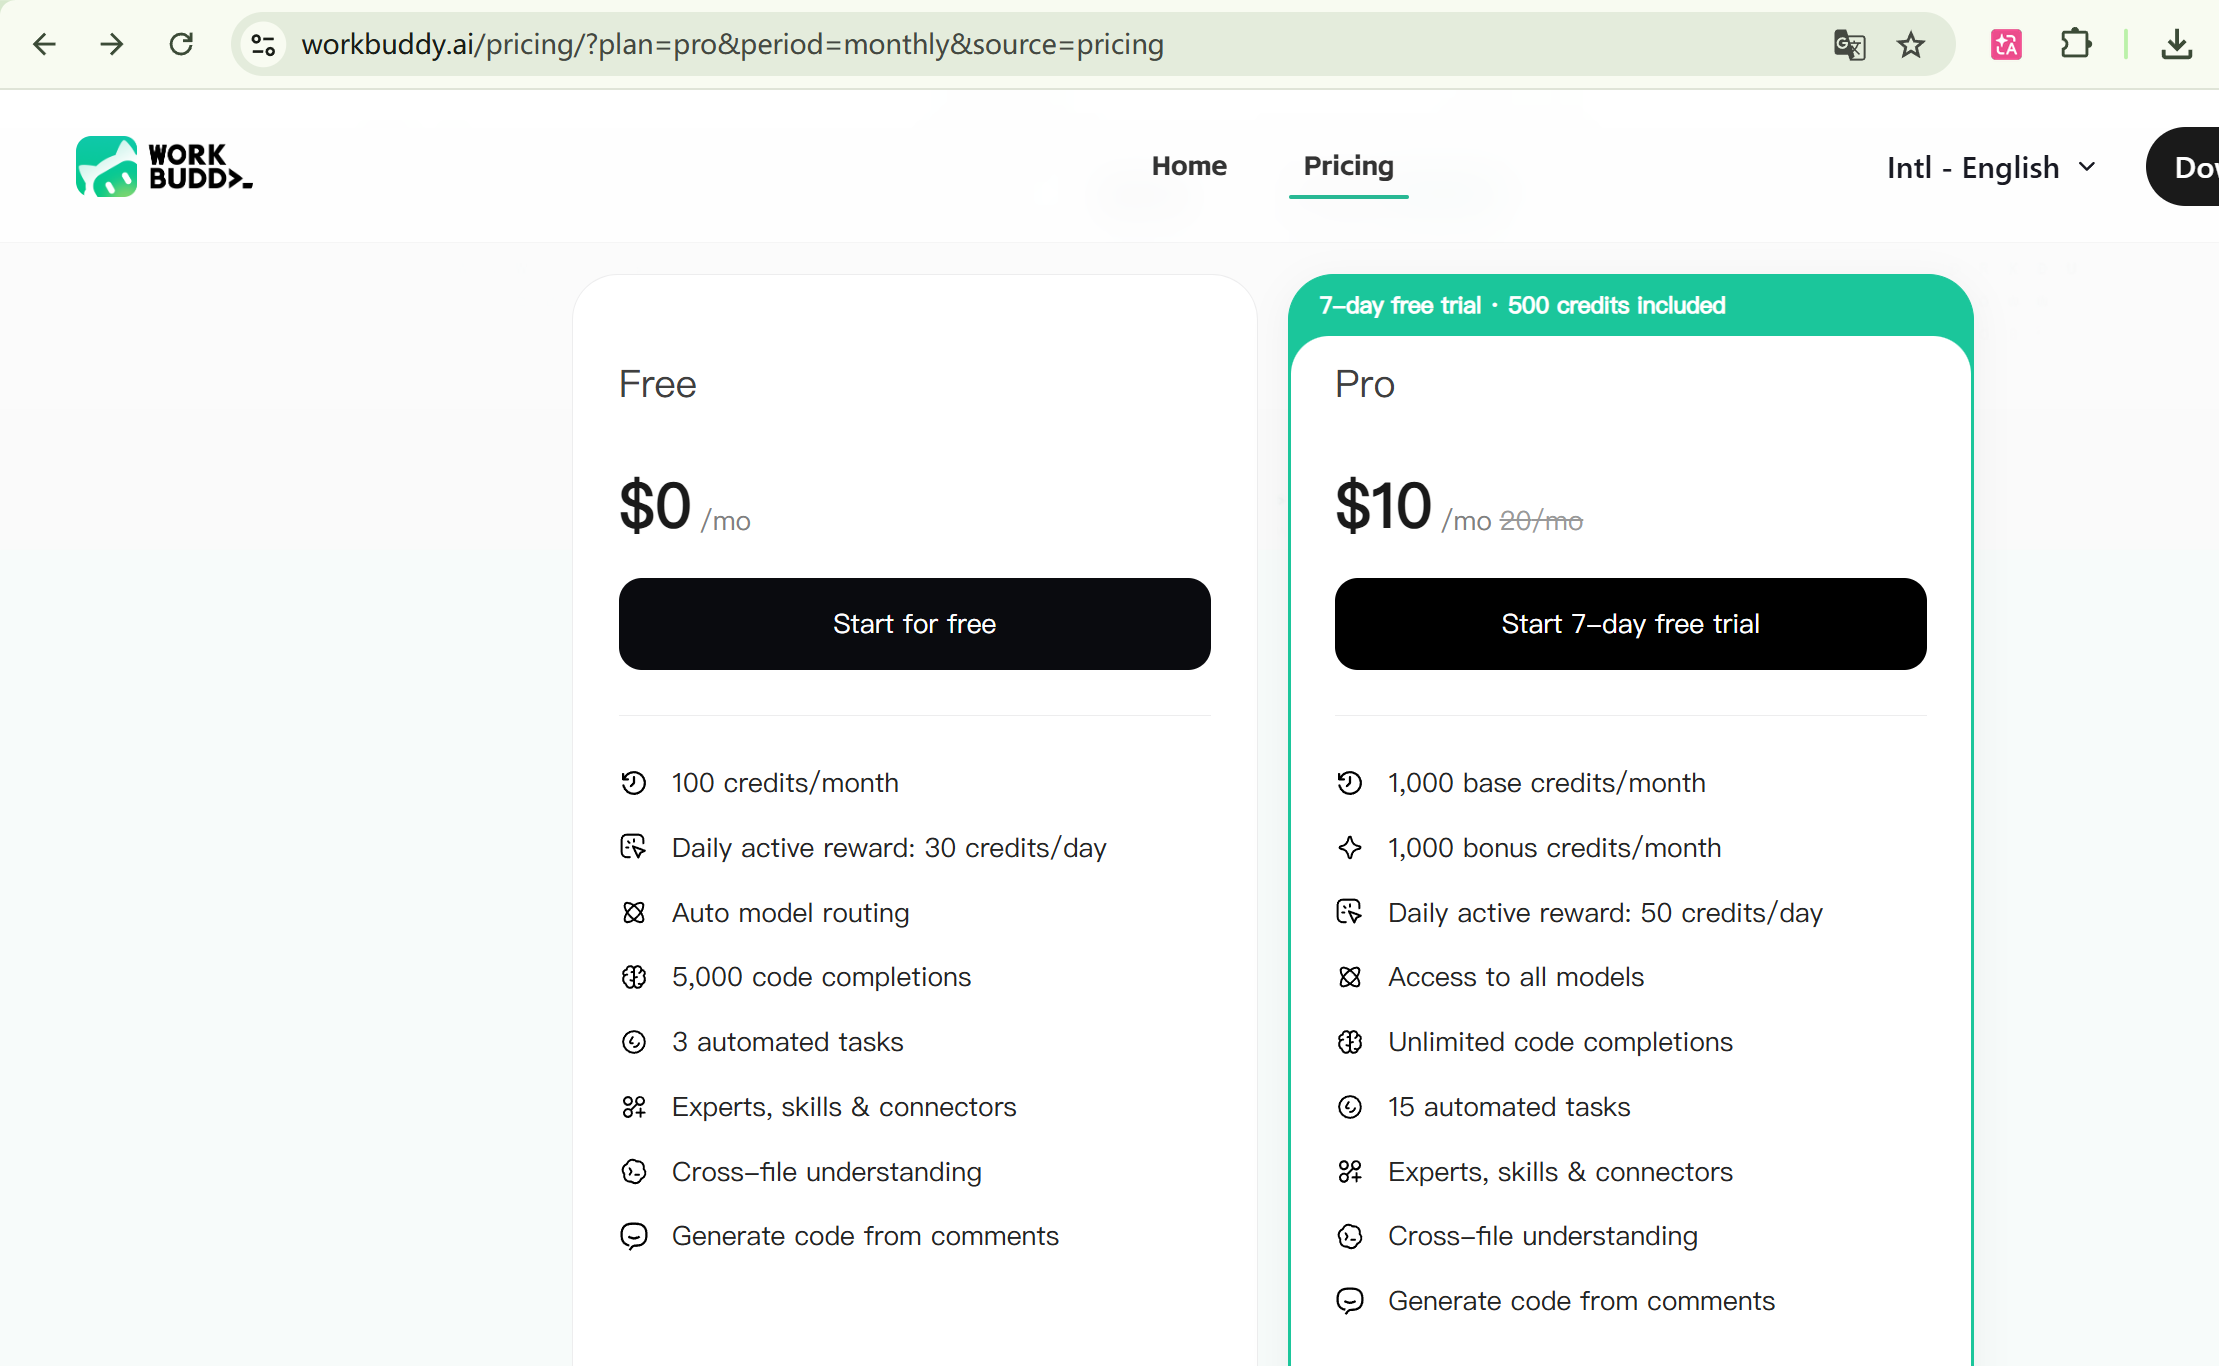Screen dimensions: 2219x1366
Task: Click the 15 automated tasks text
Action: pyautogui.click(x=1509, y=1107)
